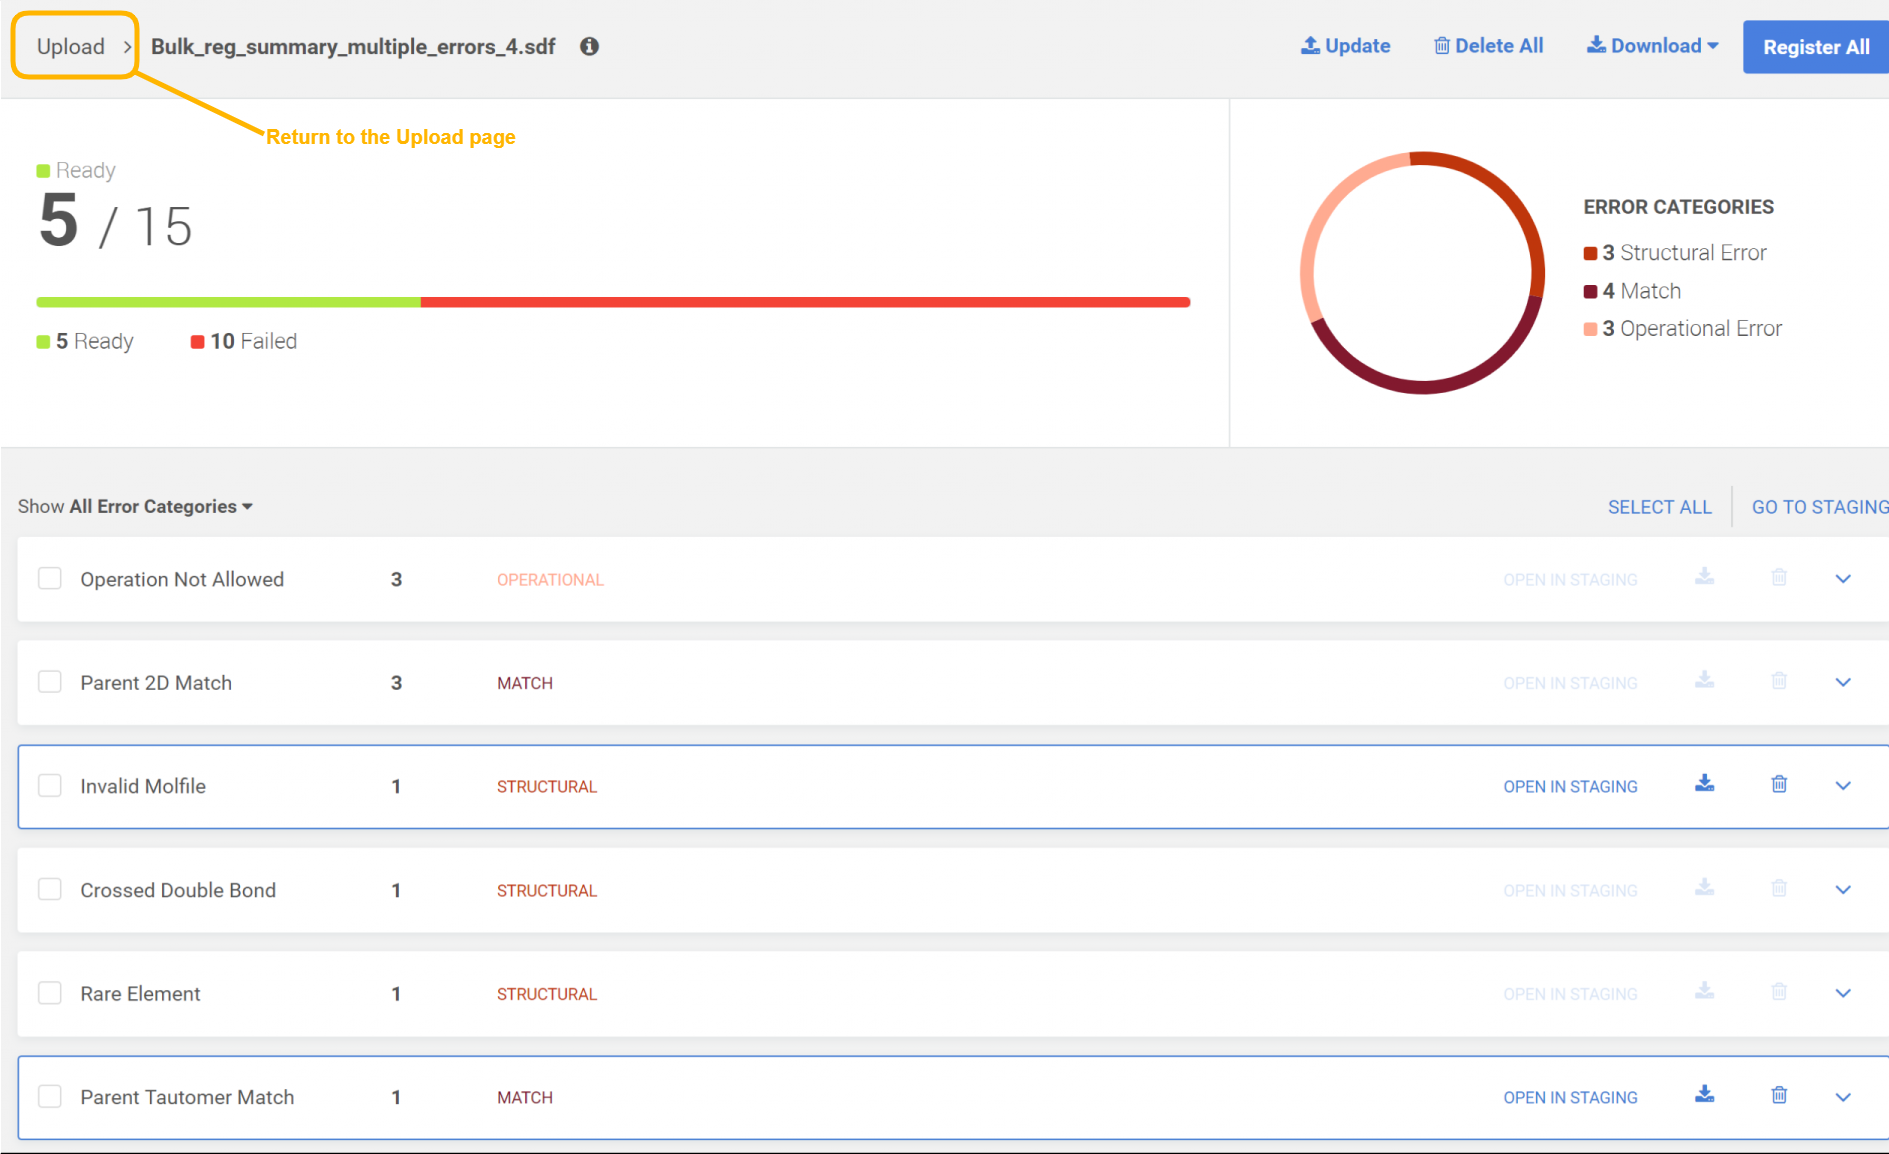Delete the Invalid Molfile error row
The image size is (1889, 1154).
pyautogui.click(x=1779, y=784)
